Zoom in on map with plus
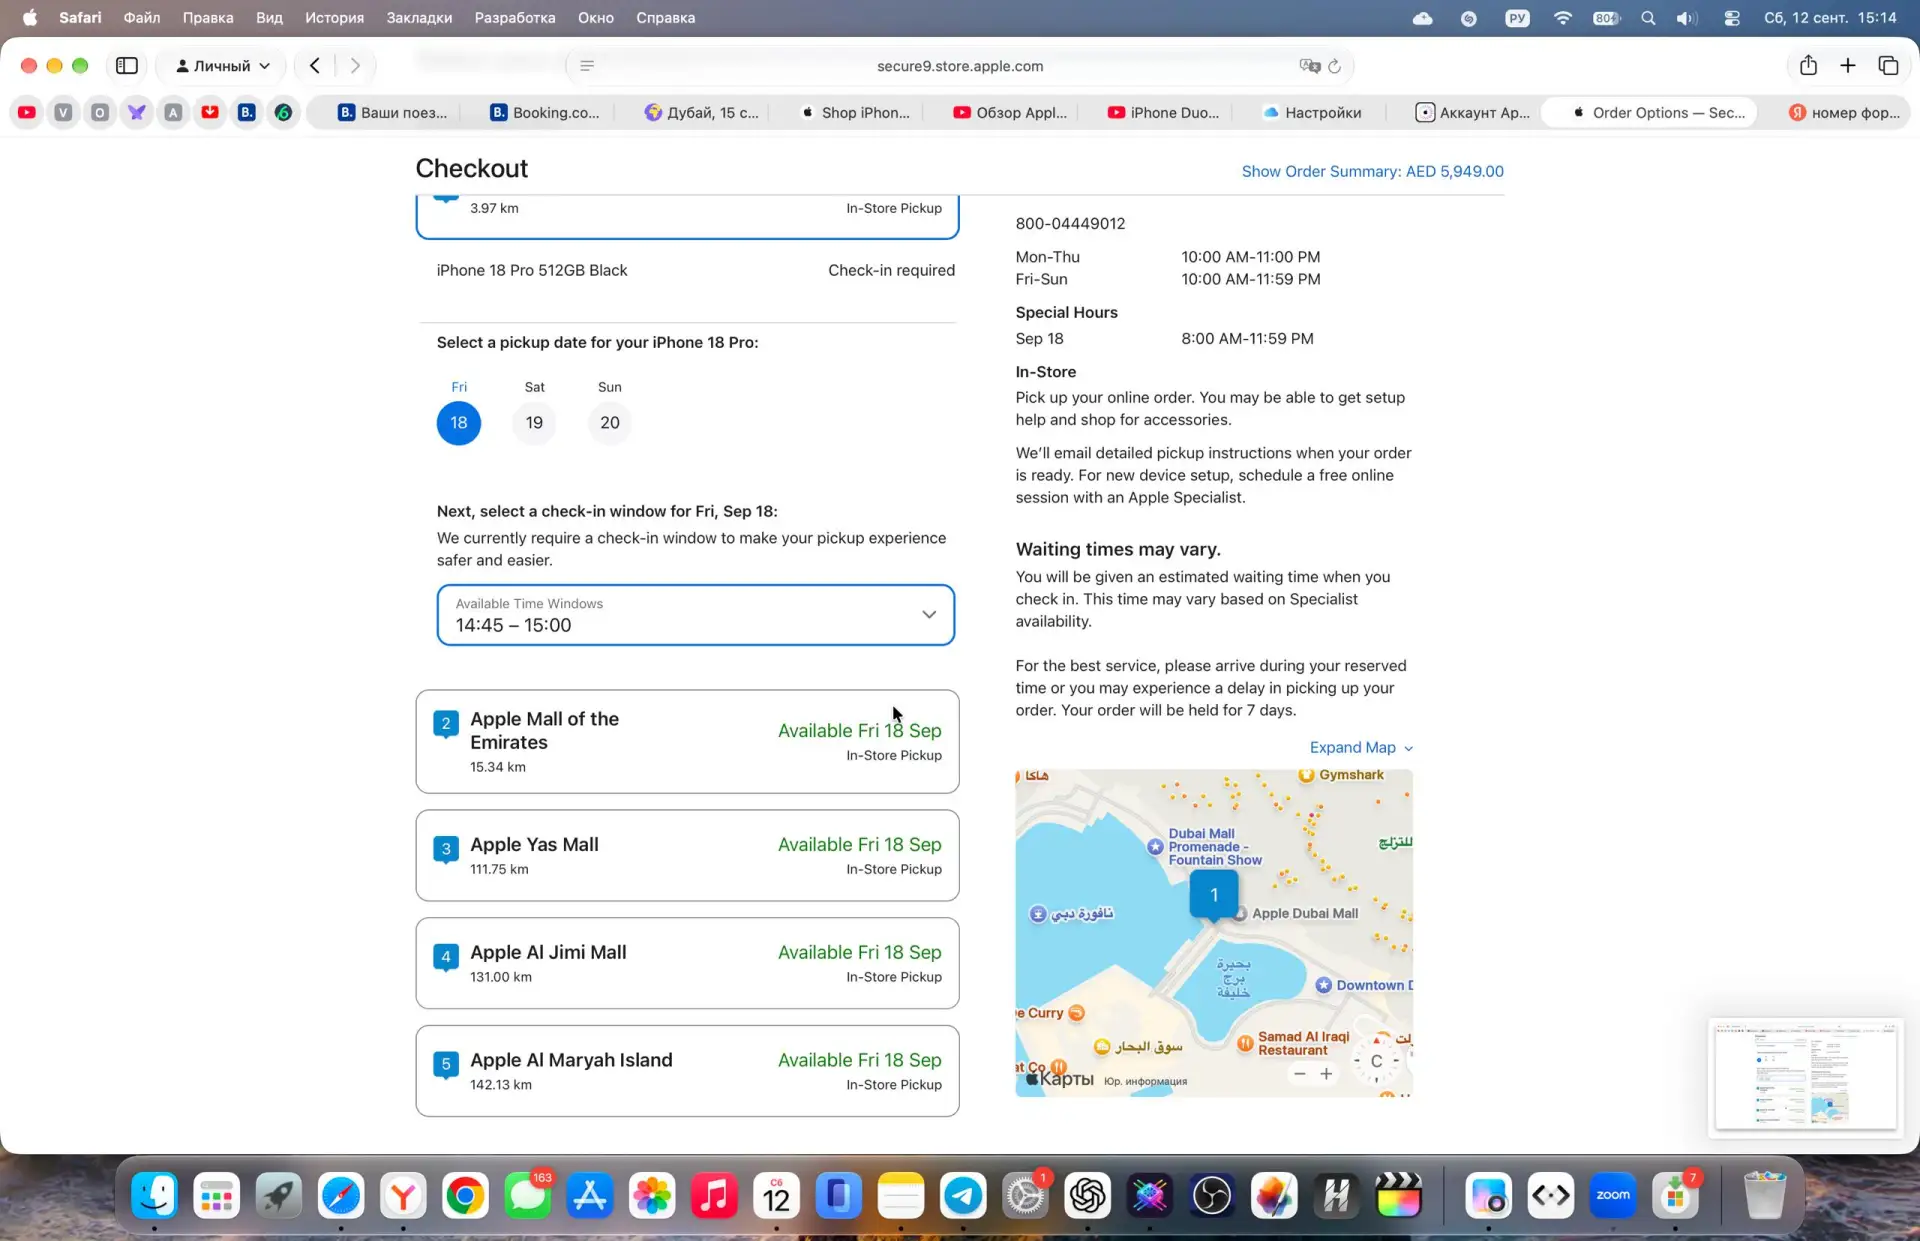 tap(1326, 1074)
